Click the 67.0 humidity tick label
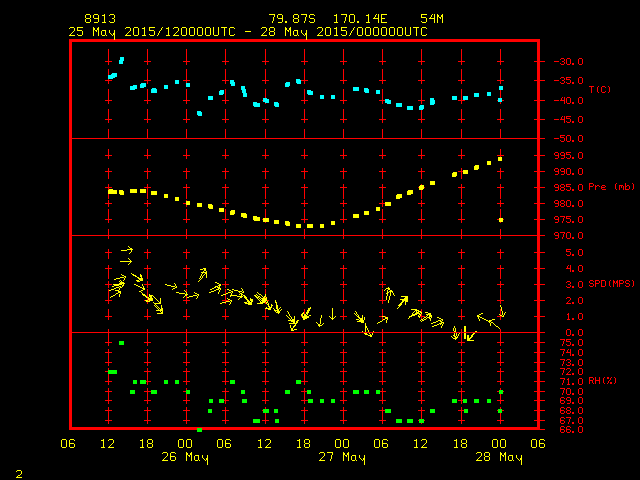The height and width of the screenshot is (480, 640). (571, 420)
